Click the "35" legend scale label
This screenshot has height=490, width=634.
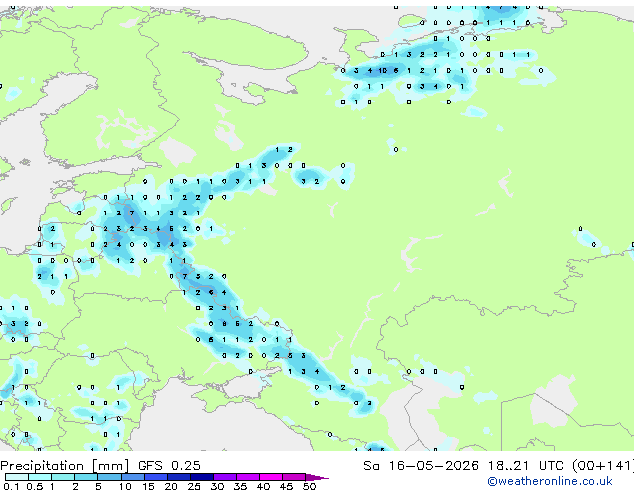[240, 486]
